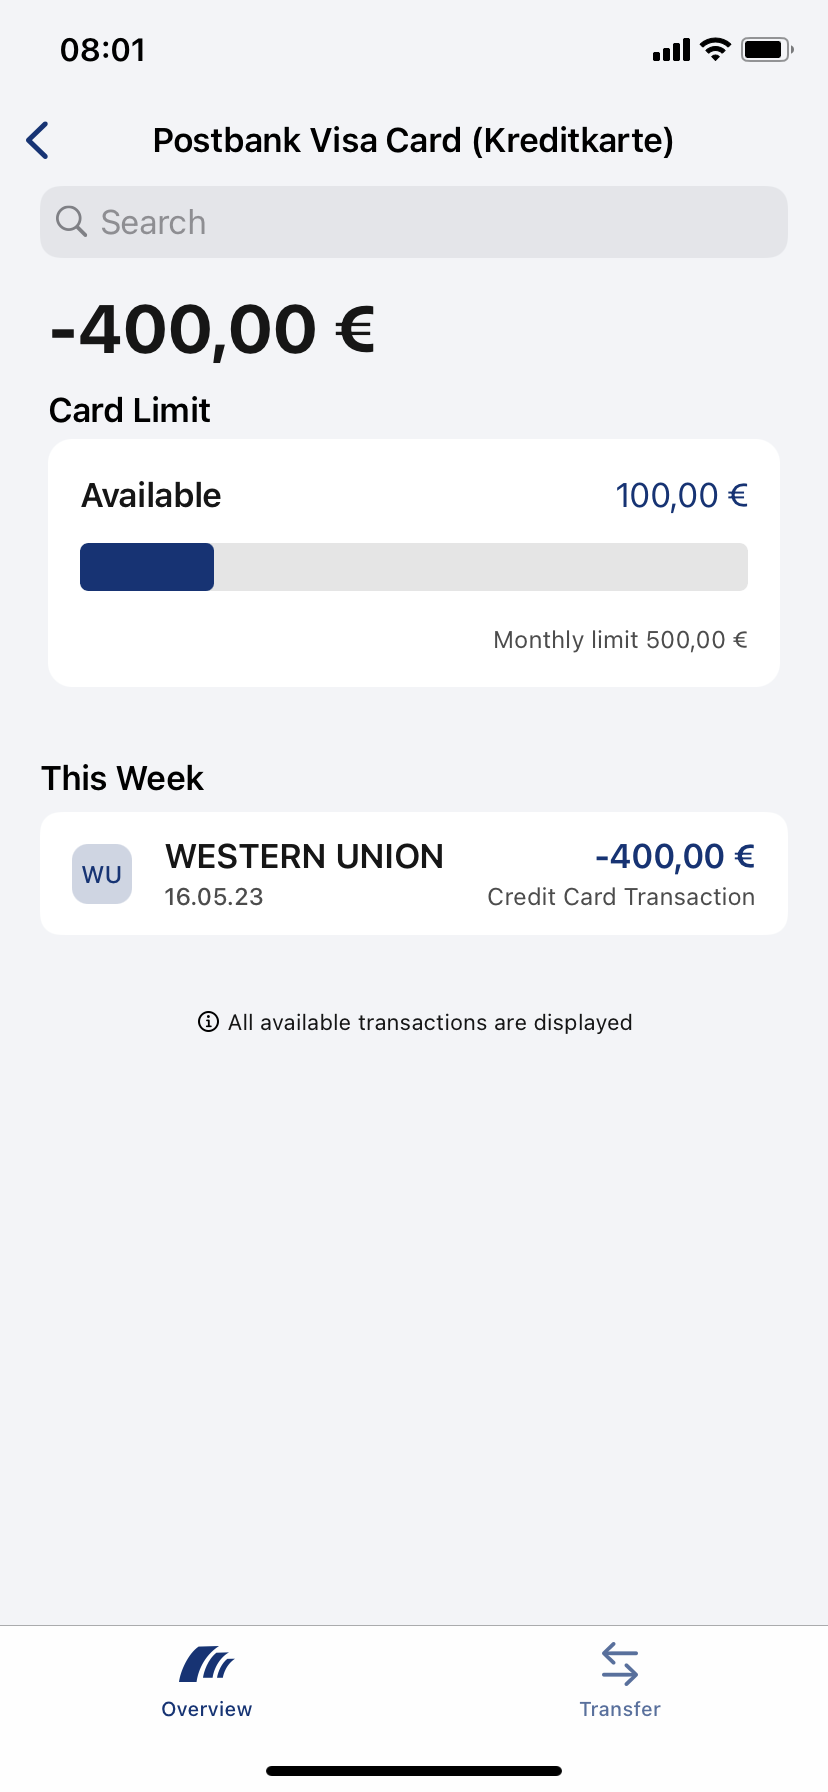Expand the Western Union transaction details
The width and height of the screenshot is (828, 1792).
[413, 873]
